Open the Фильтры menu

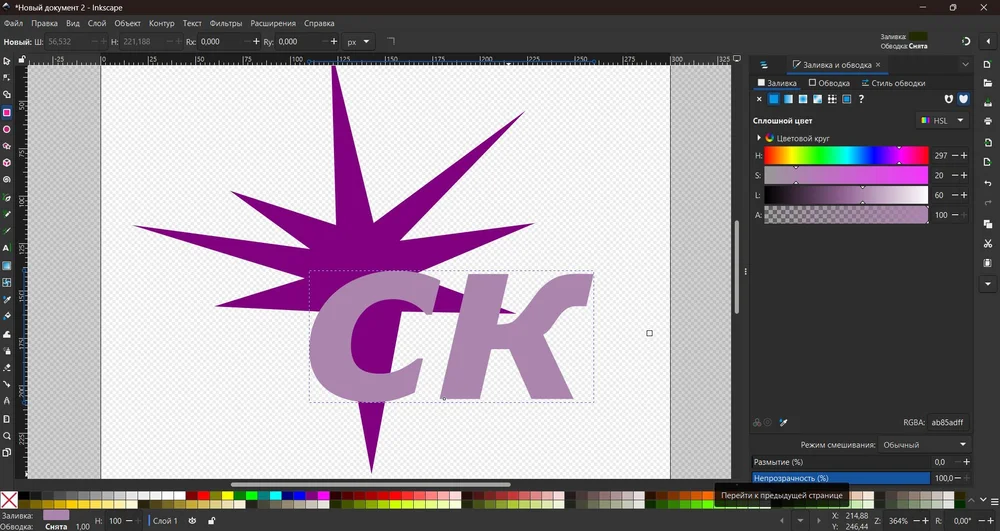pyautogui.click(x=225, y=23)
